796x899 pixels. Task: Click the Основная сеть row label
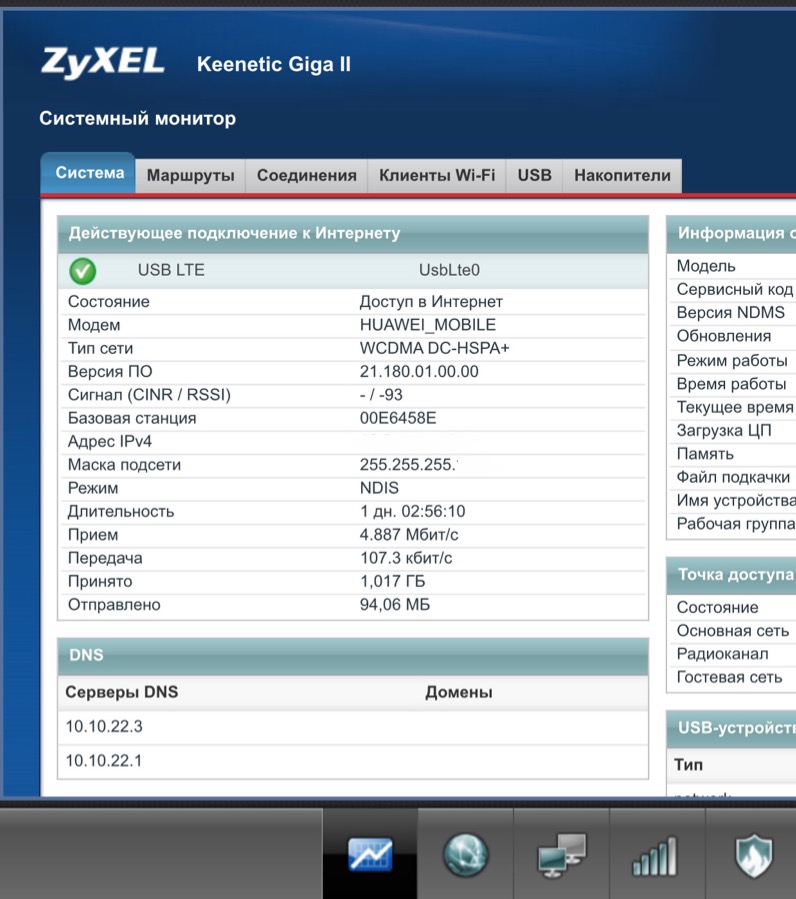(733, 631)
